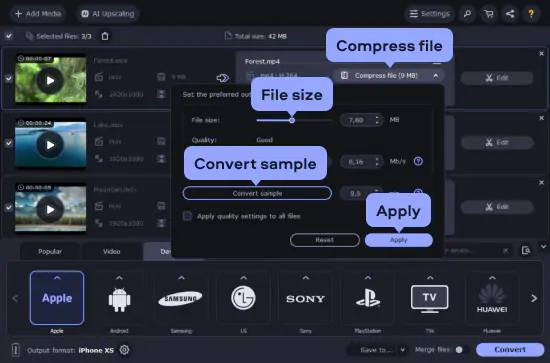
Task: Click the Reset button
Action: pyautogui.click(x=325, y=240)
